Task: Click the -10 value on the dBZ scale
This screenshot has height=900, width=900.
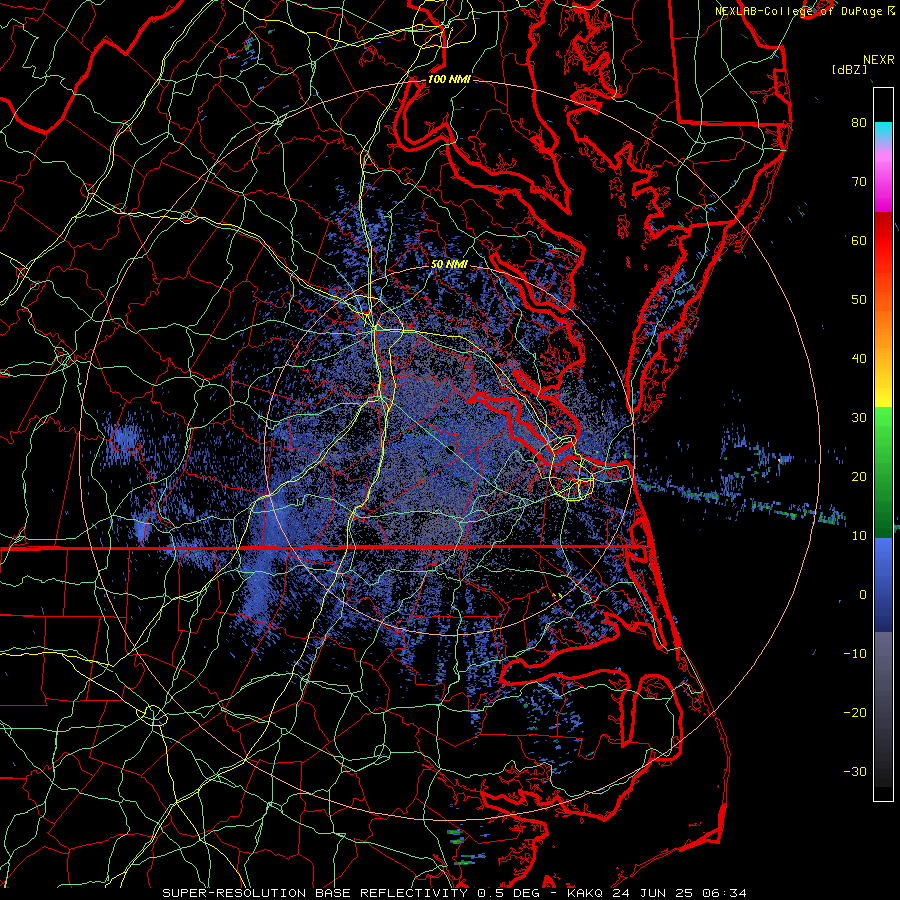Action: pyautogui.click(x=855, y=654)
